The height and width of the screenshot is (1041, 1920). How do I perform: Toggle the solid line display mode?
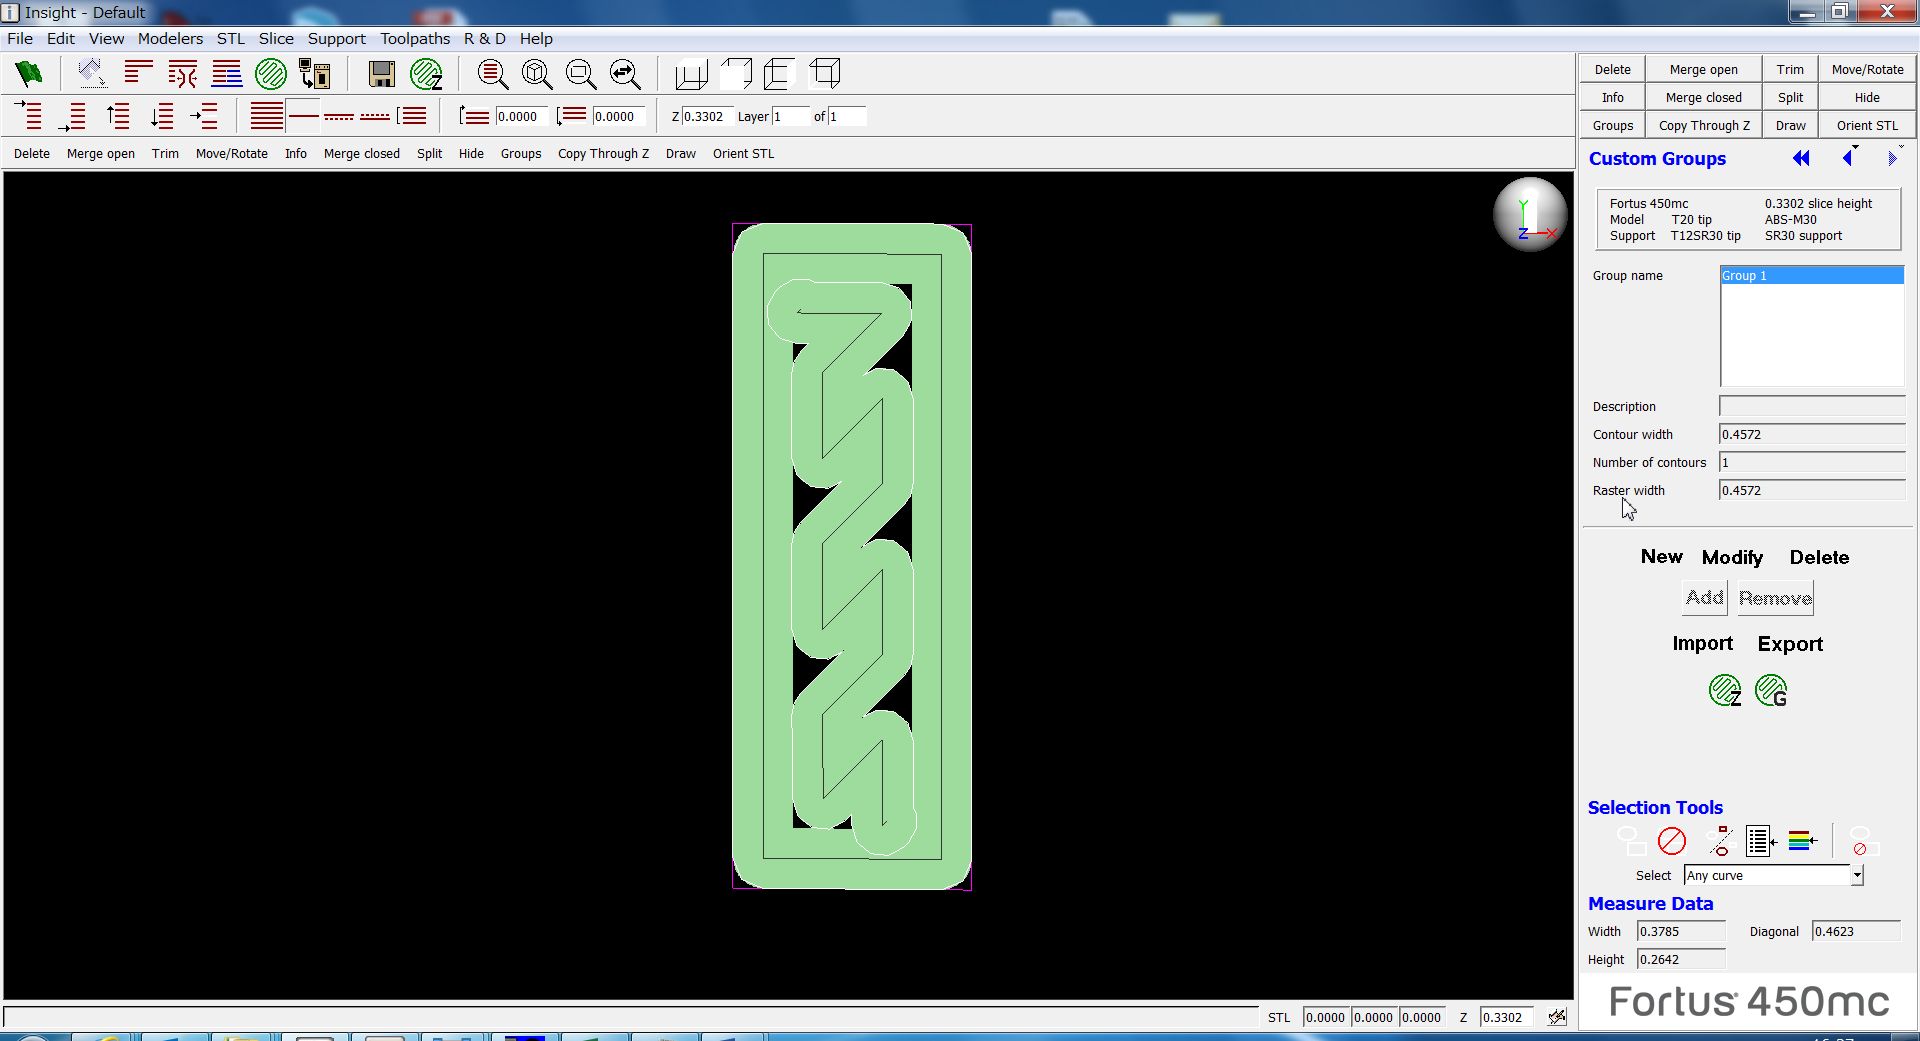point(303,116)
